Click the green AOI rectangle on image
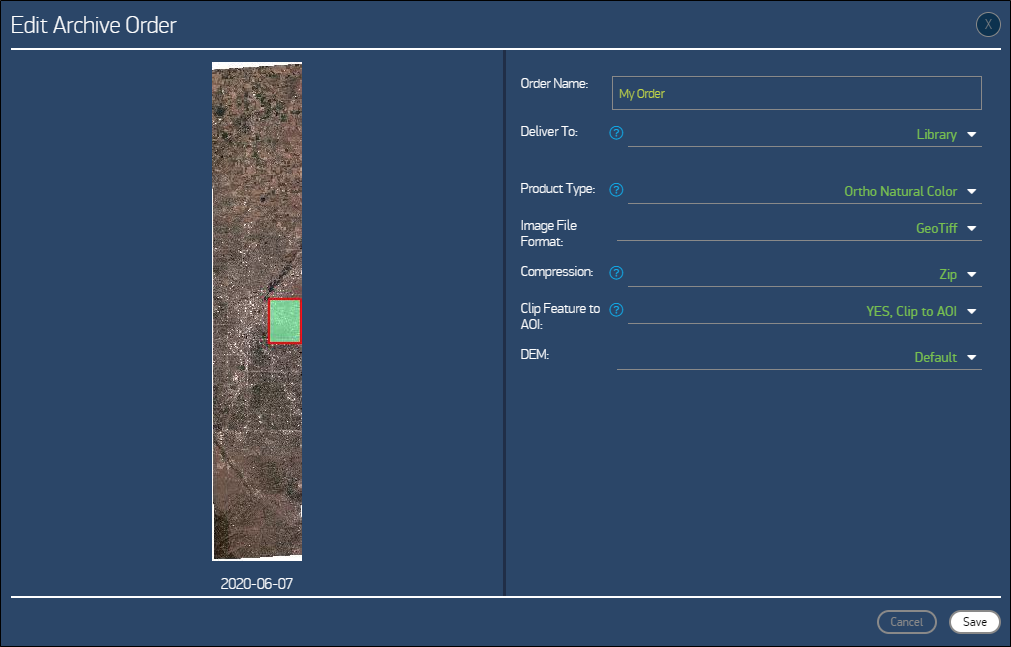Screen dimensions: 1011x647 tap(285, 321)
